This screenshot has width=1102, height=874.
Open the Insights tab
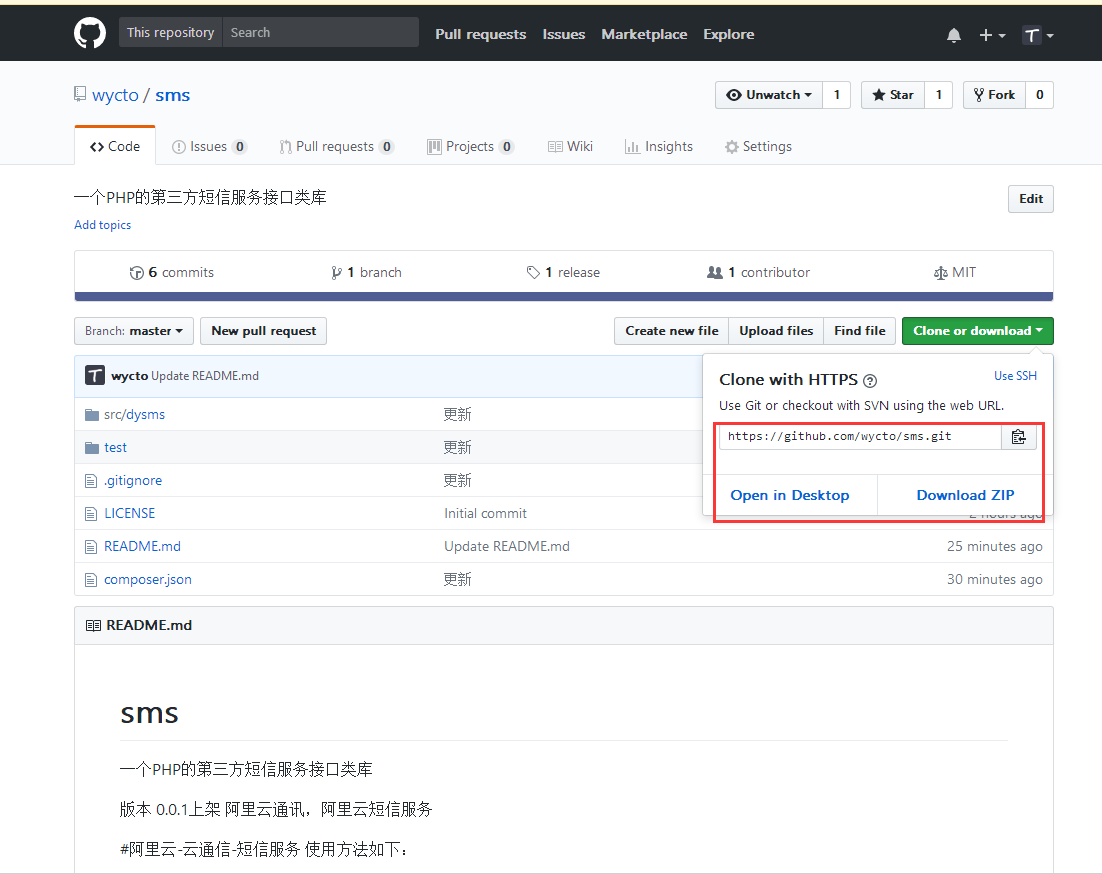pyautogui.click(x=659, y=146)
